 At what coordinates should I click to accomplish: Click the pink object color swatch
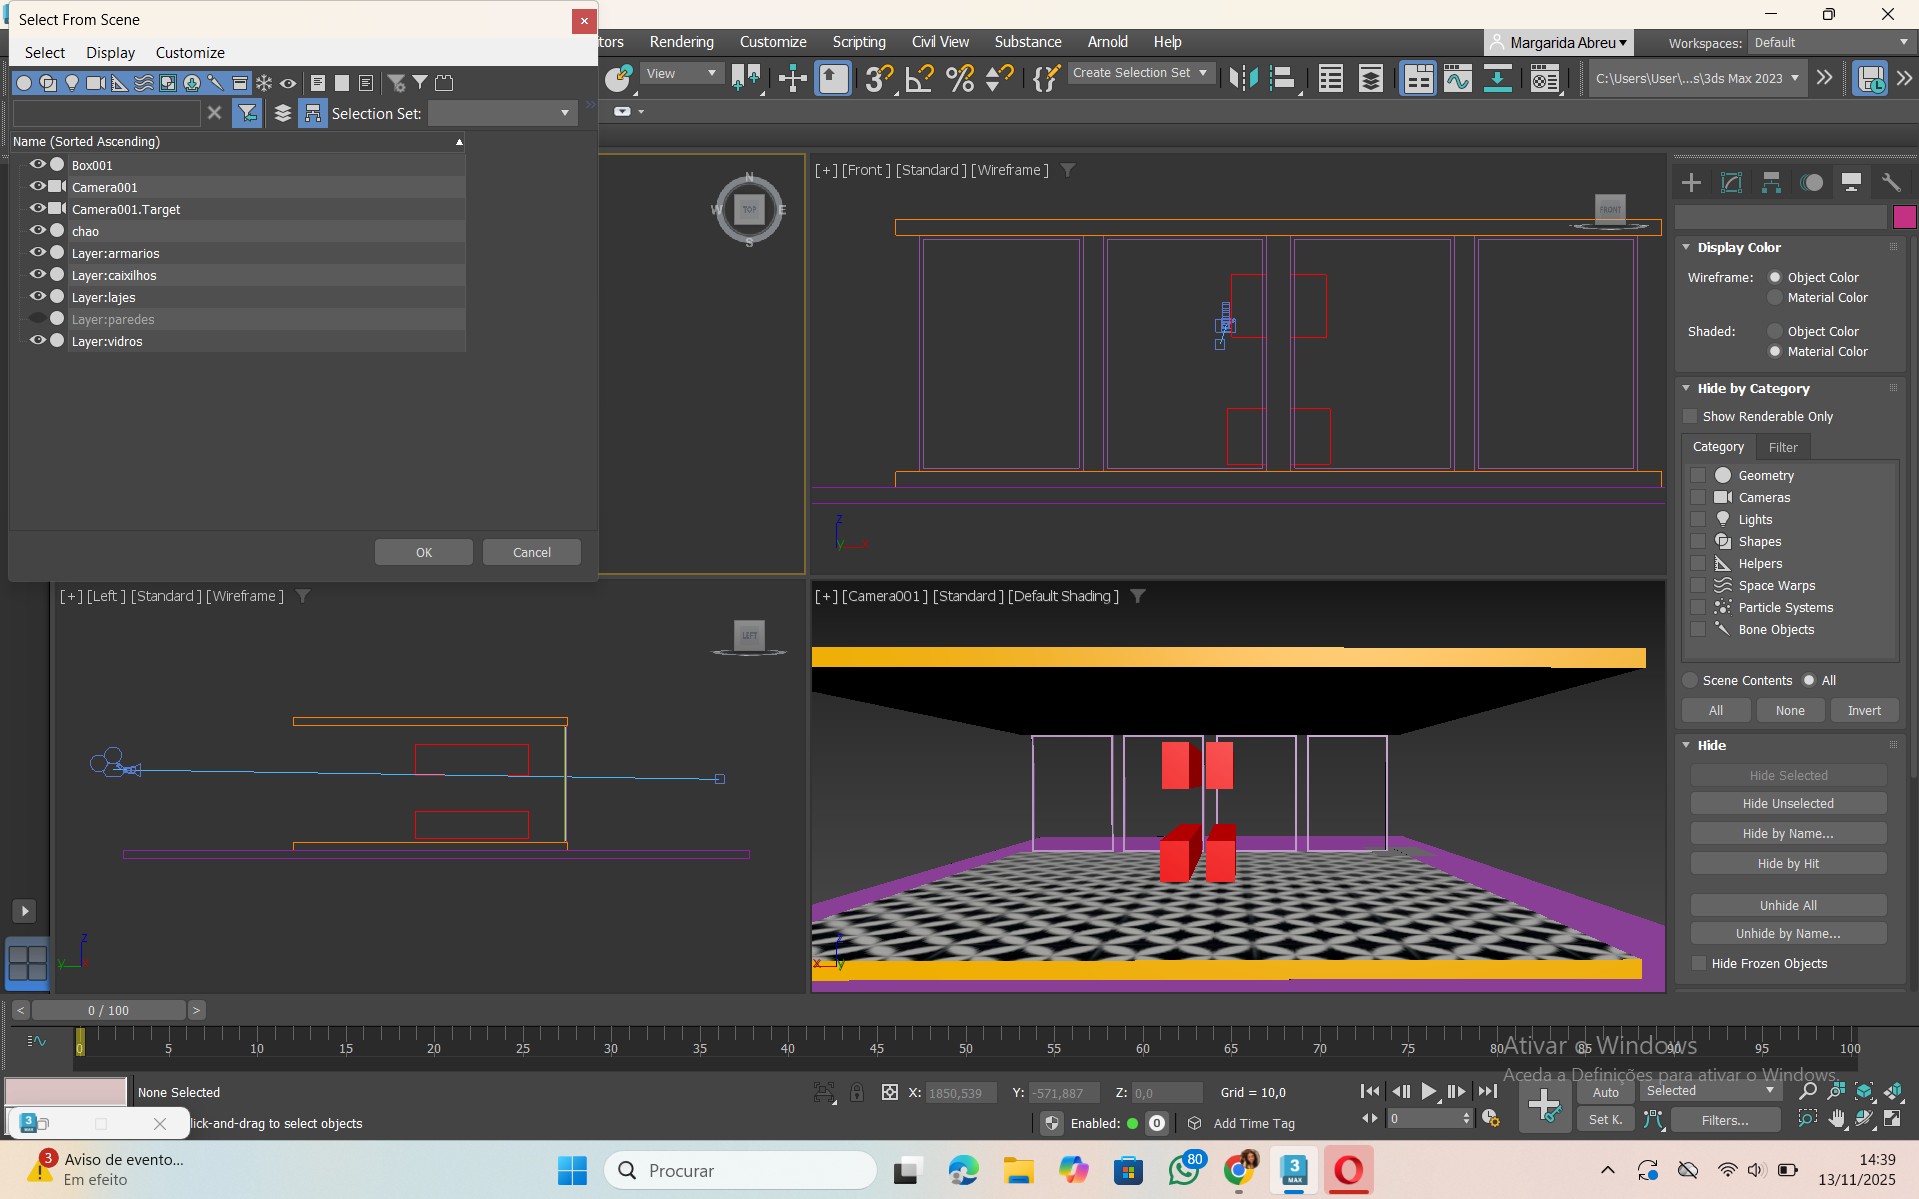(1904, 217)
